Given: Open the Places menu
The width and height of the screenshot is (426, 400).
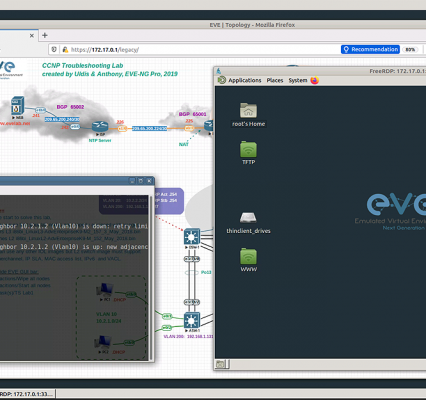Looking at the screenshot, I should pyautogui.click(x=275, y=80).
